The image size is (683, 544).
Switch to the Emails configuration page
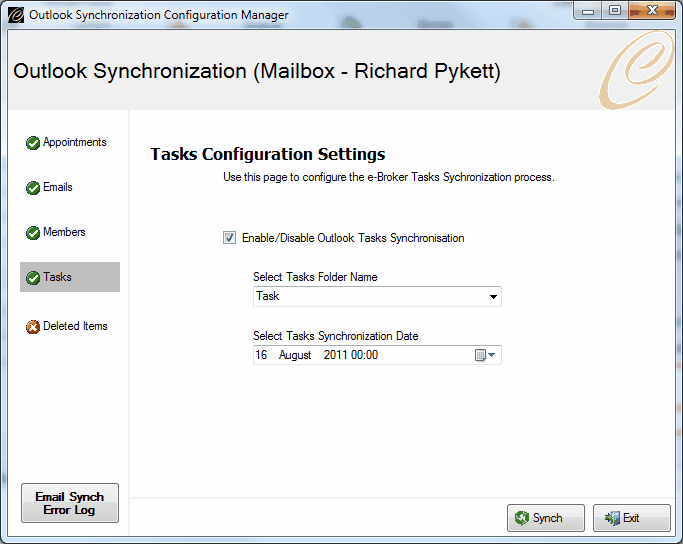tap(57, 187)
